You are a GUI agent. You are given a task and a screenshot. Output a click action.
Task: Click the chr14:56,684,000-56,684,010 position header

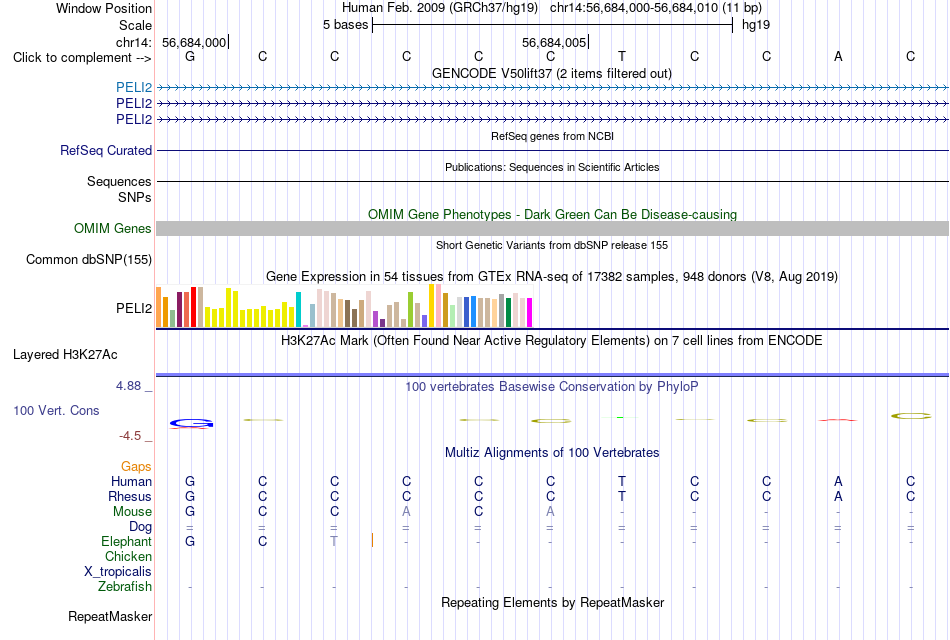pyautogui.click(x=656, y=8)
